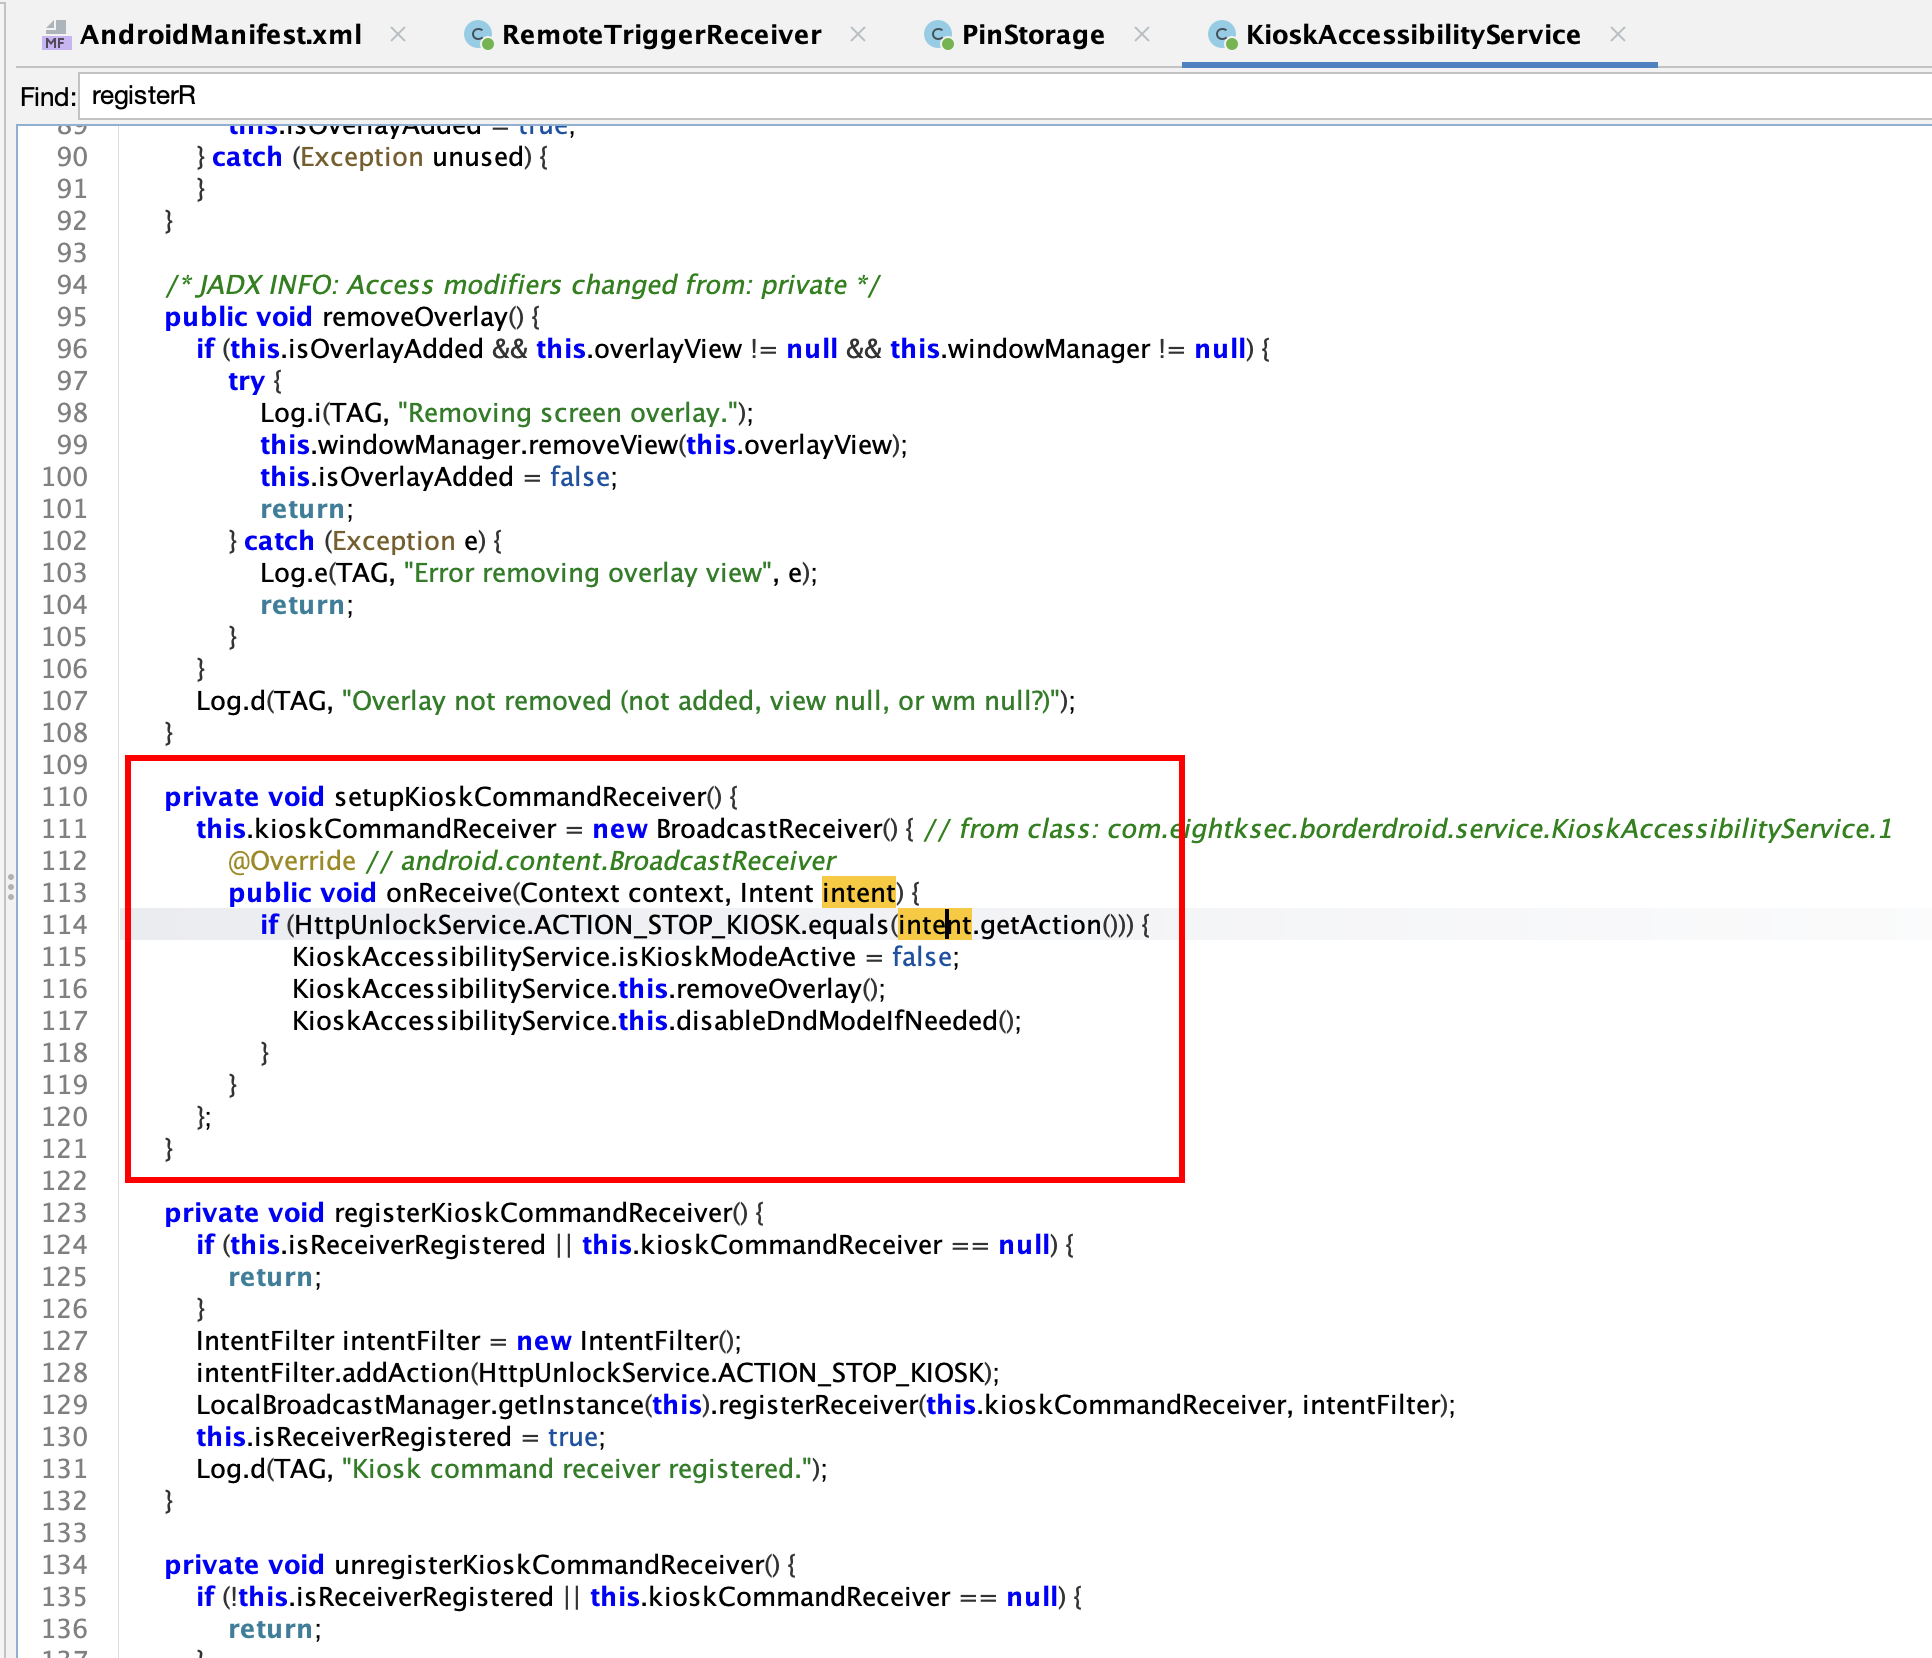Click line number 95 in the gutter
The width and height of the screenshot is (1932, 1658).
coord(72,317)
